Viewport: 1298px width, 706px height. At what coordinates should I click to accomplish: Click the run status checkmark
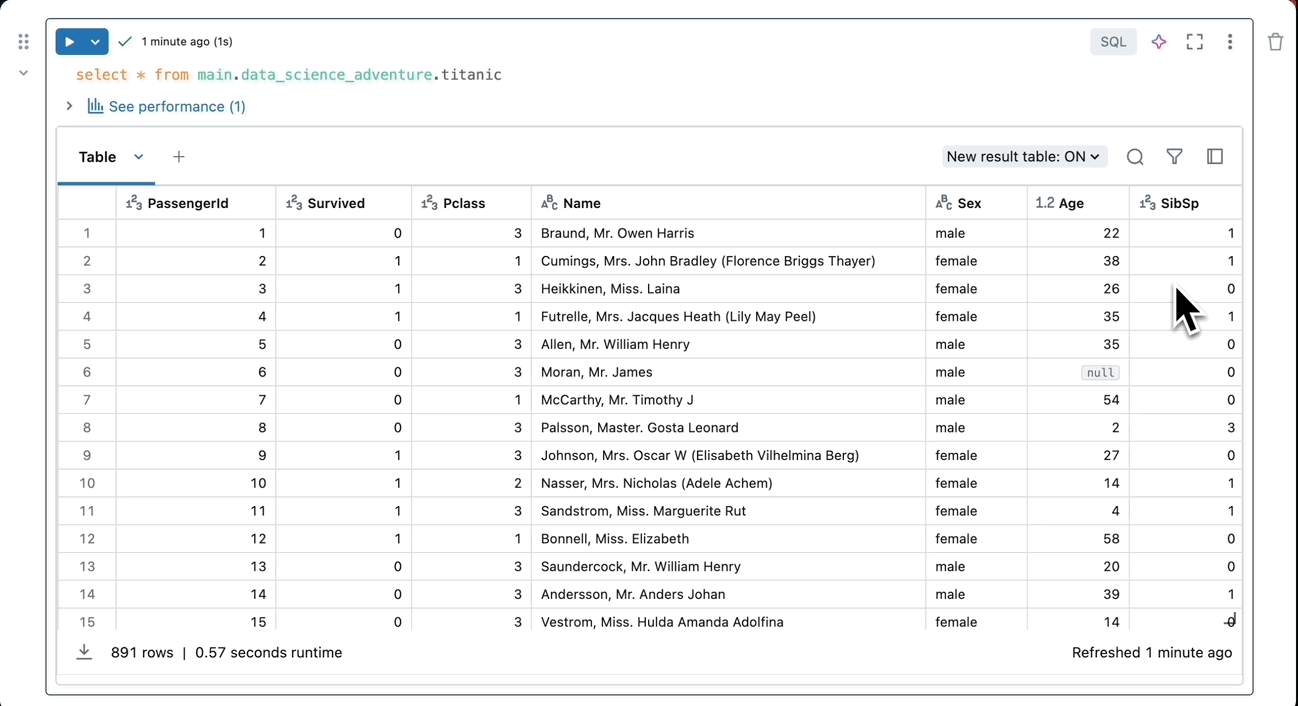(x=124, y=41)
